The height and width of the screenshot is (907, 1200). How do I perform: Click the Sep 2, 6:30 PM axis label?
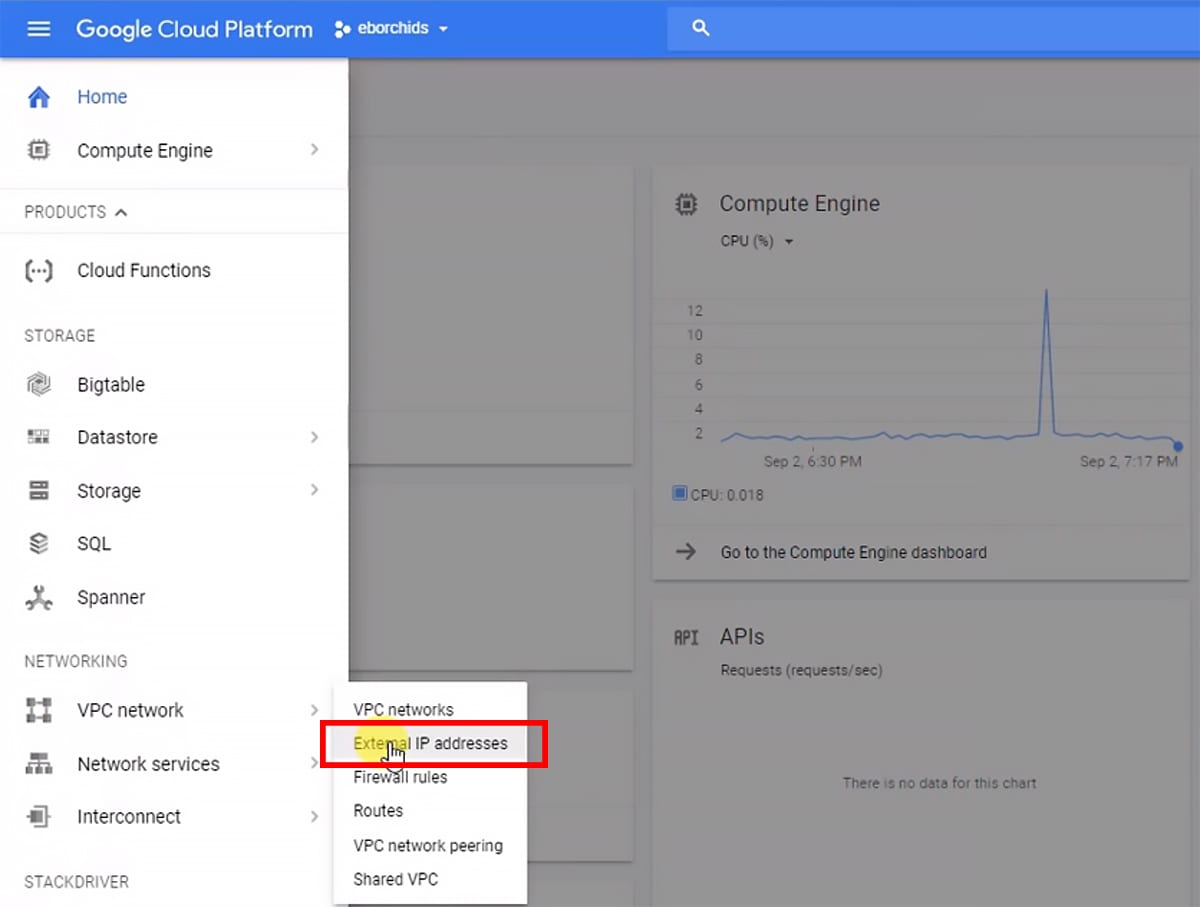coord(813,462)
